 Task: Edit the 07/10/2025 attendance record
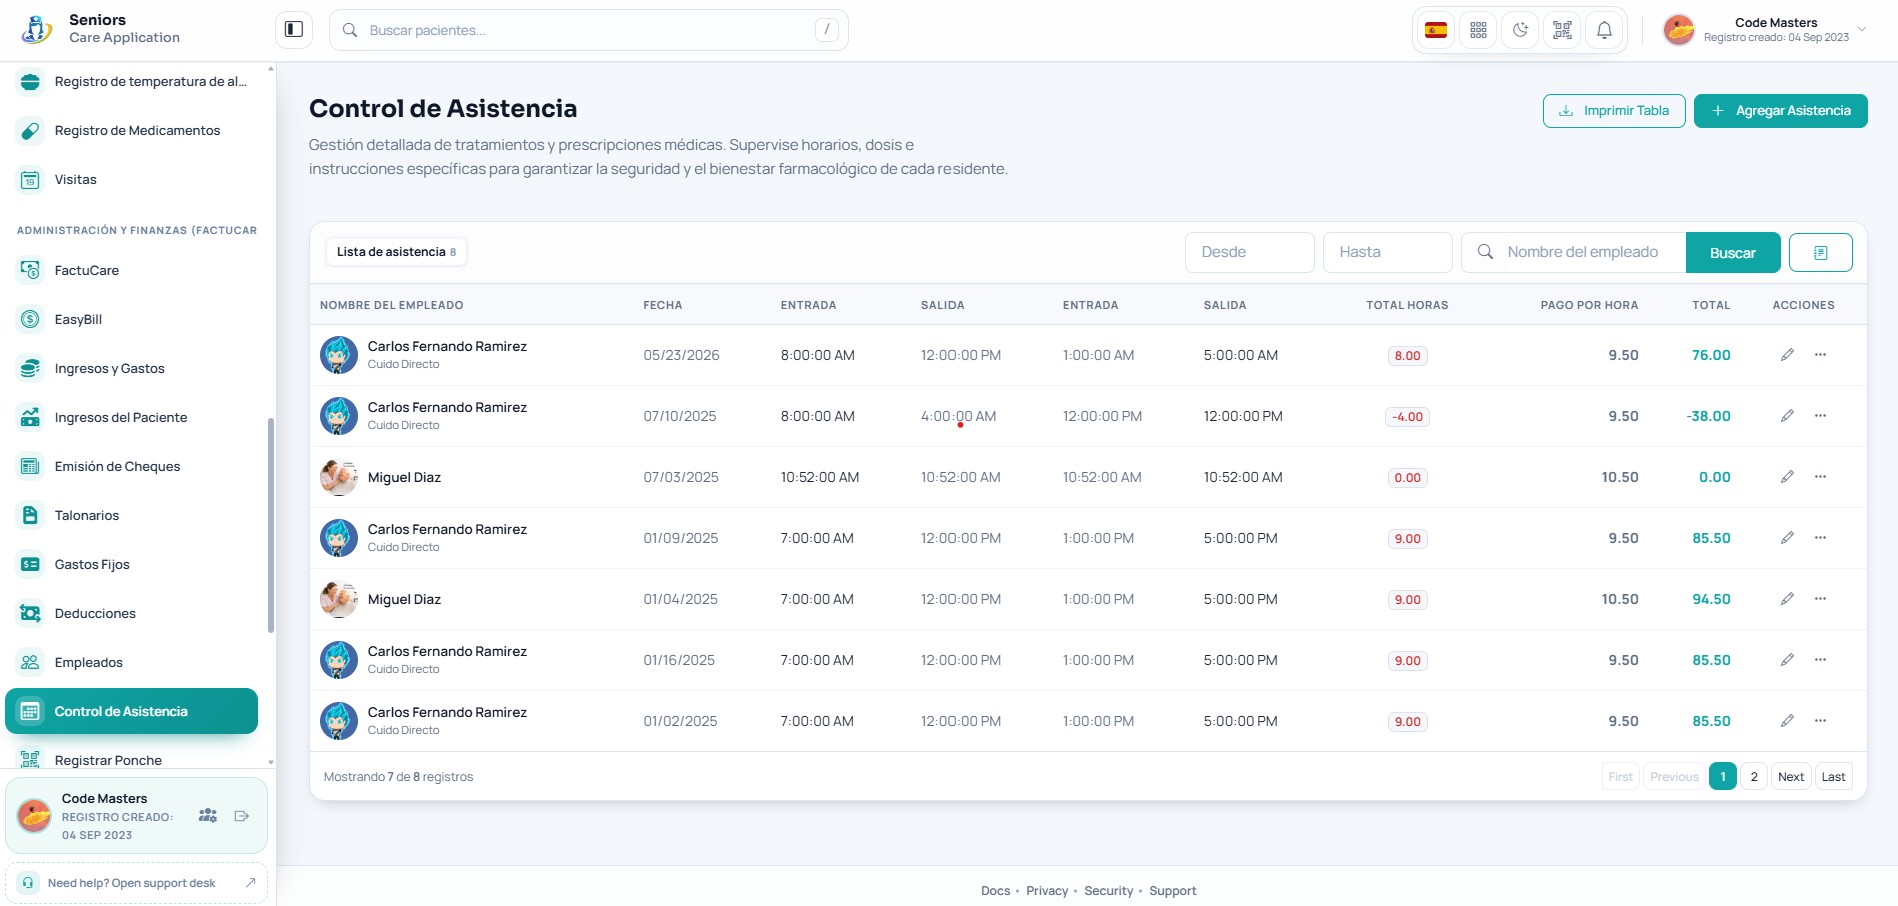click(x=1787, y=416)
